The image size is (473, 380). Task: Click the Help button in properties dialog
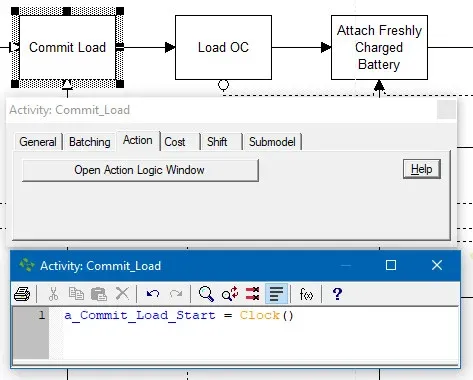(x=422, y=169)
